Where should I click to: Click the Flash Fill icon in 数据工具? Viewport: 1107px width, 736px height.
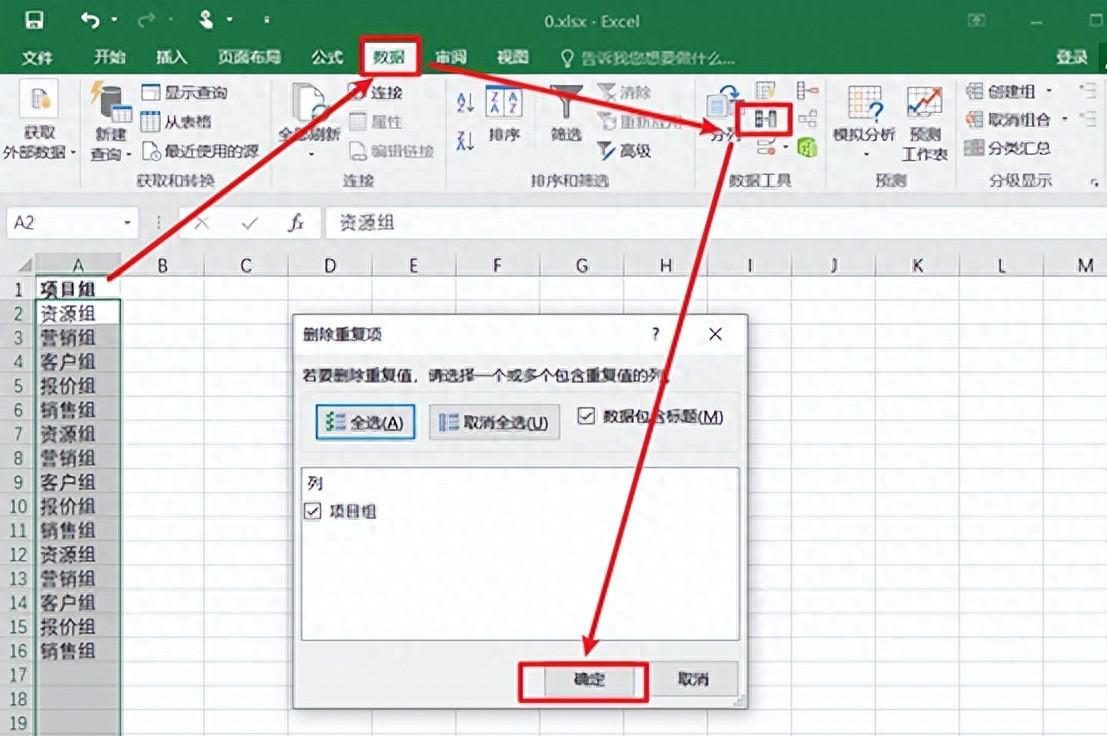tap(765, 90)
